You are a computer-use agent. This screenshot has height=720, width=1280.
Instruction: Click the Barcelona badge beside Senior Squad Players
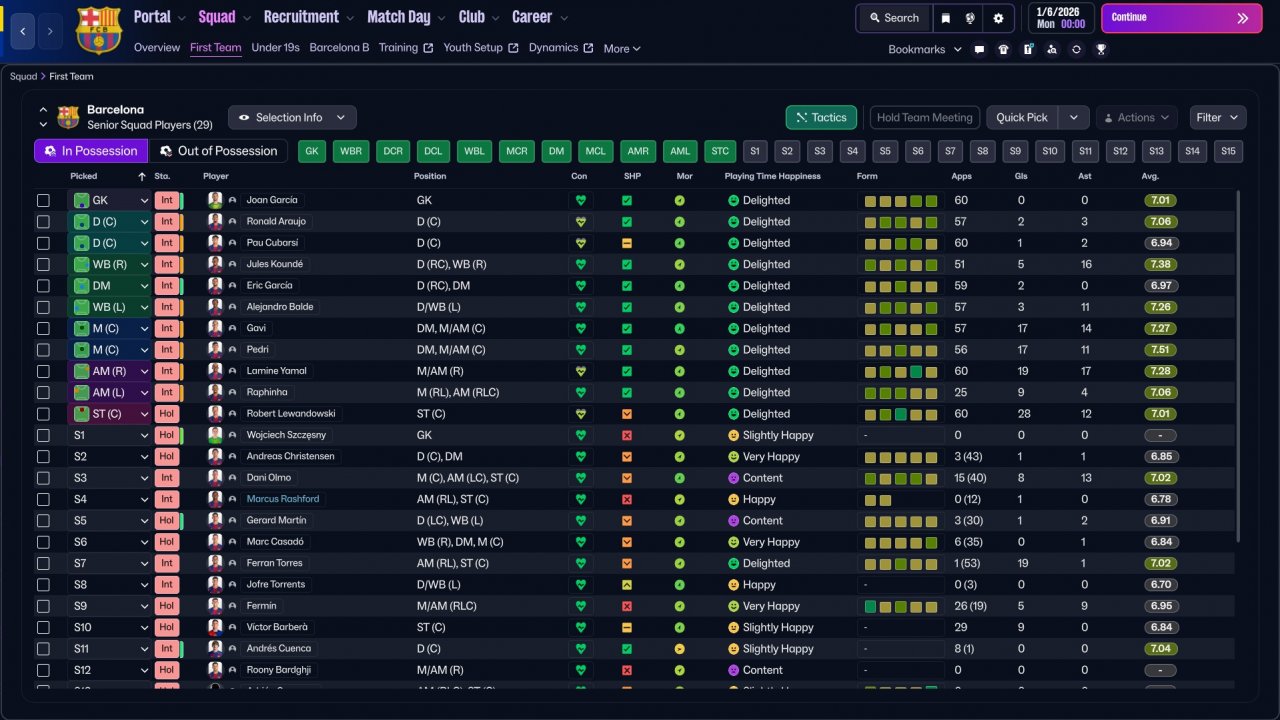[x=68, y=117]
